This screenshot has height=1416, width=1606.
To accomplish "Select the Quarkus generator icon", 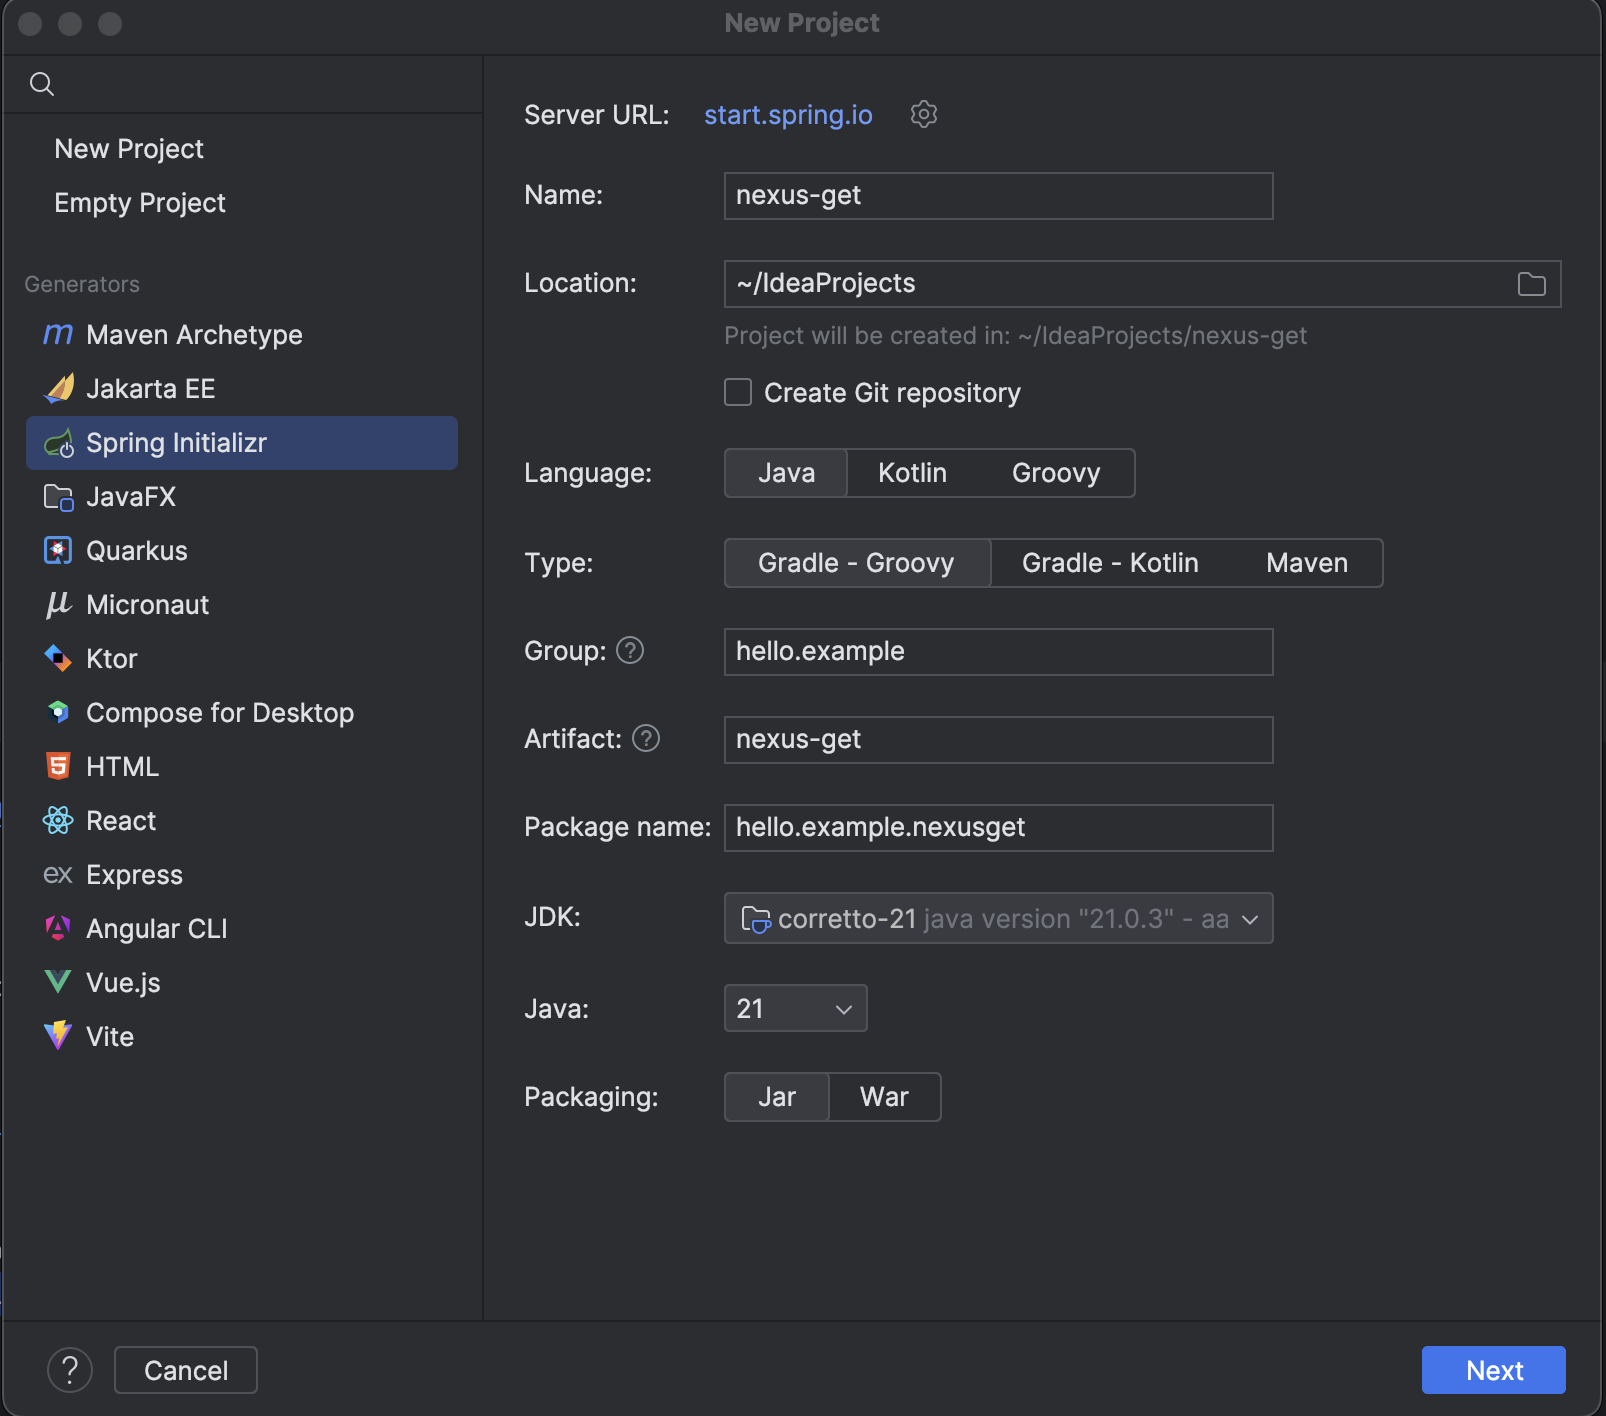I will pos(58,551).
